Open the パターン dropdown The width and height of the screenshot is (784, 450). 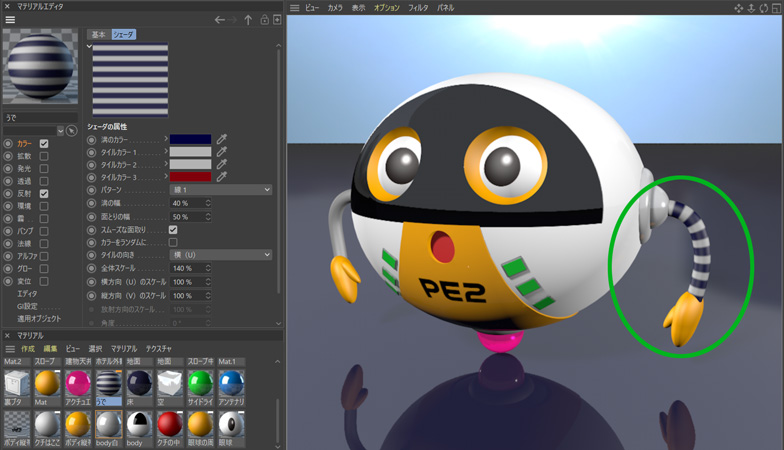tap(220, 189)
